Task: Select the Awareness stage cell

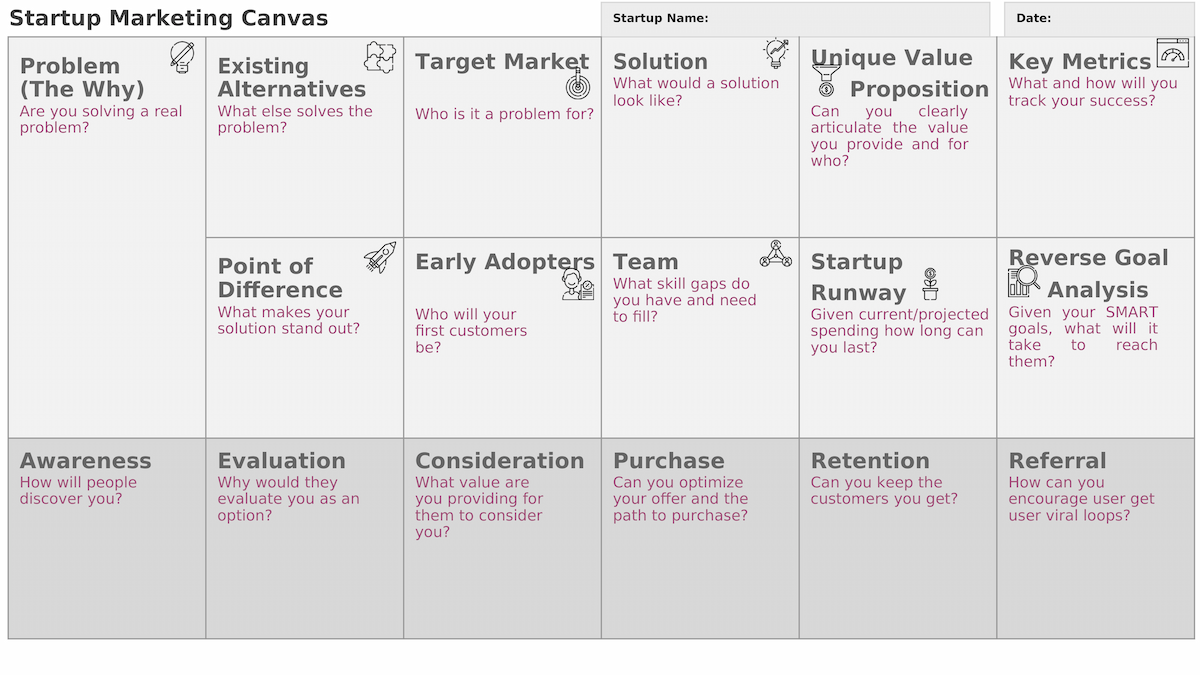Action: point(107,538)
